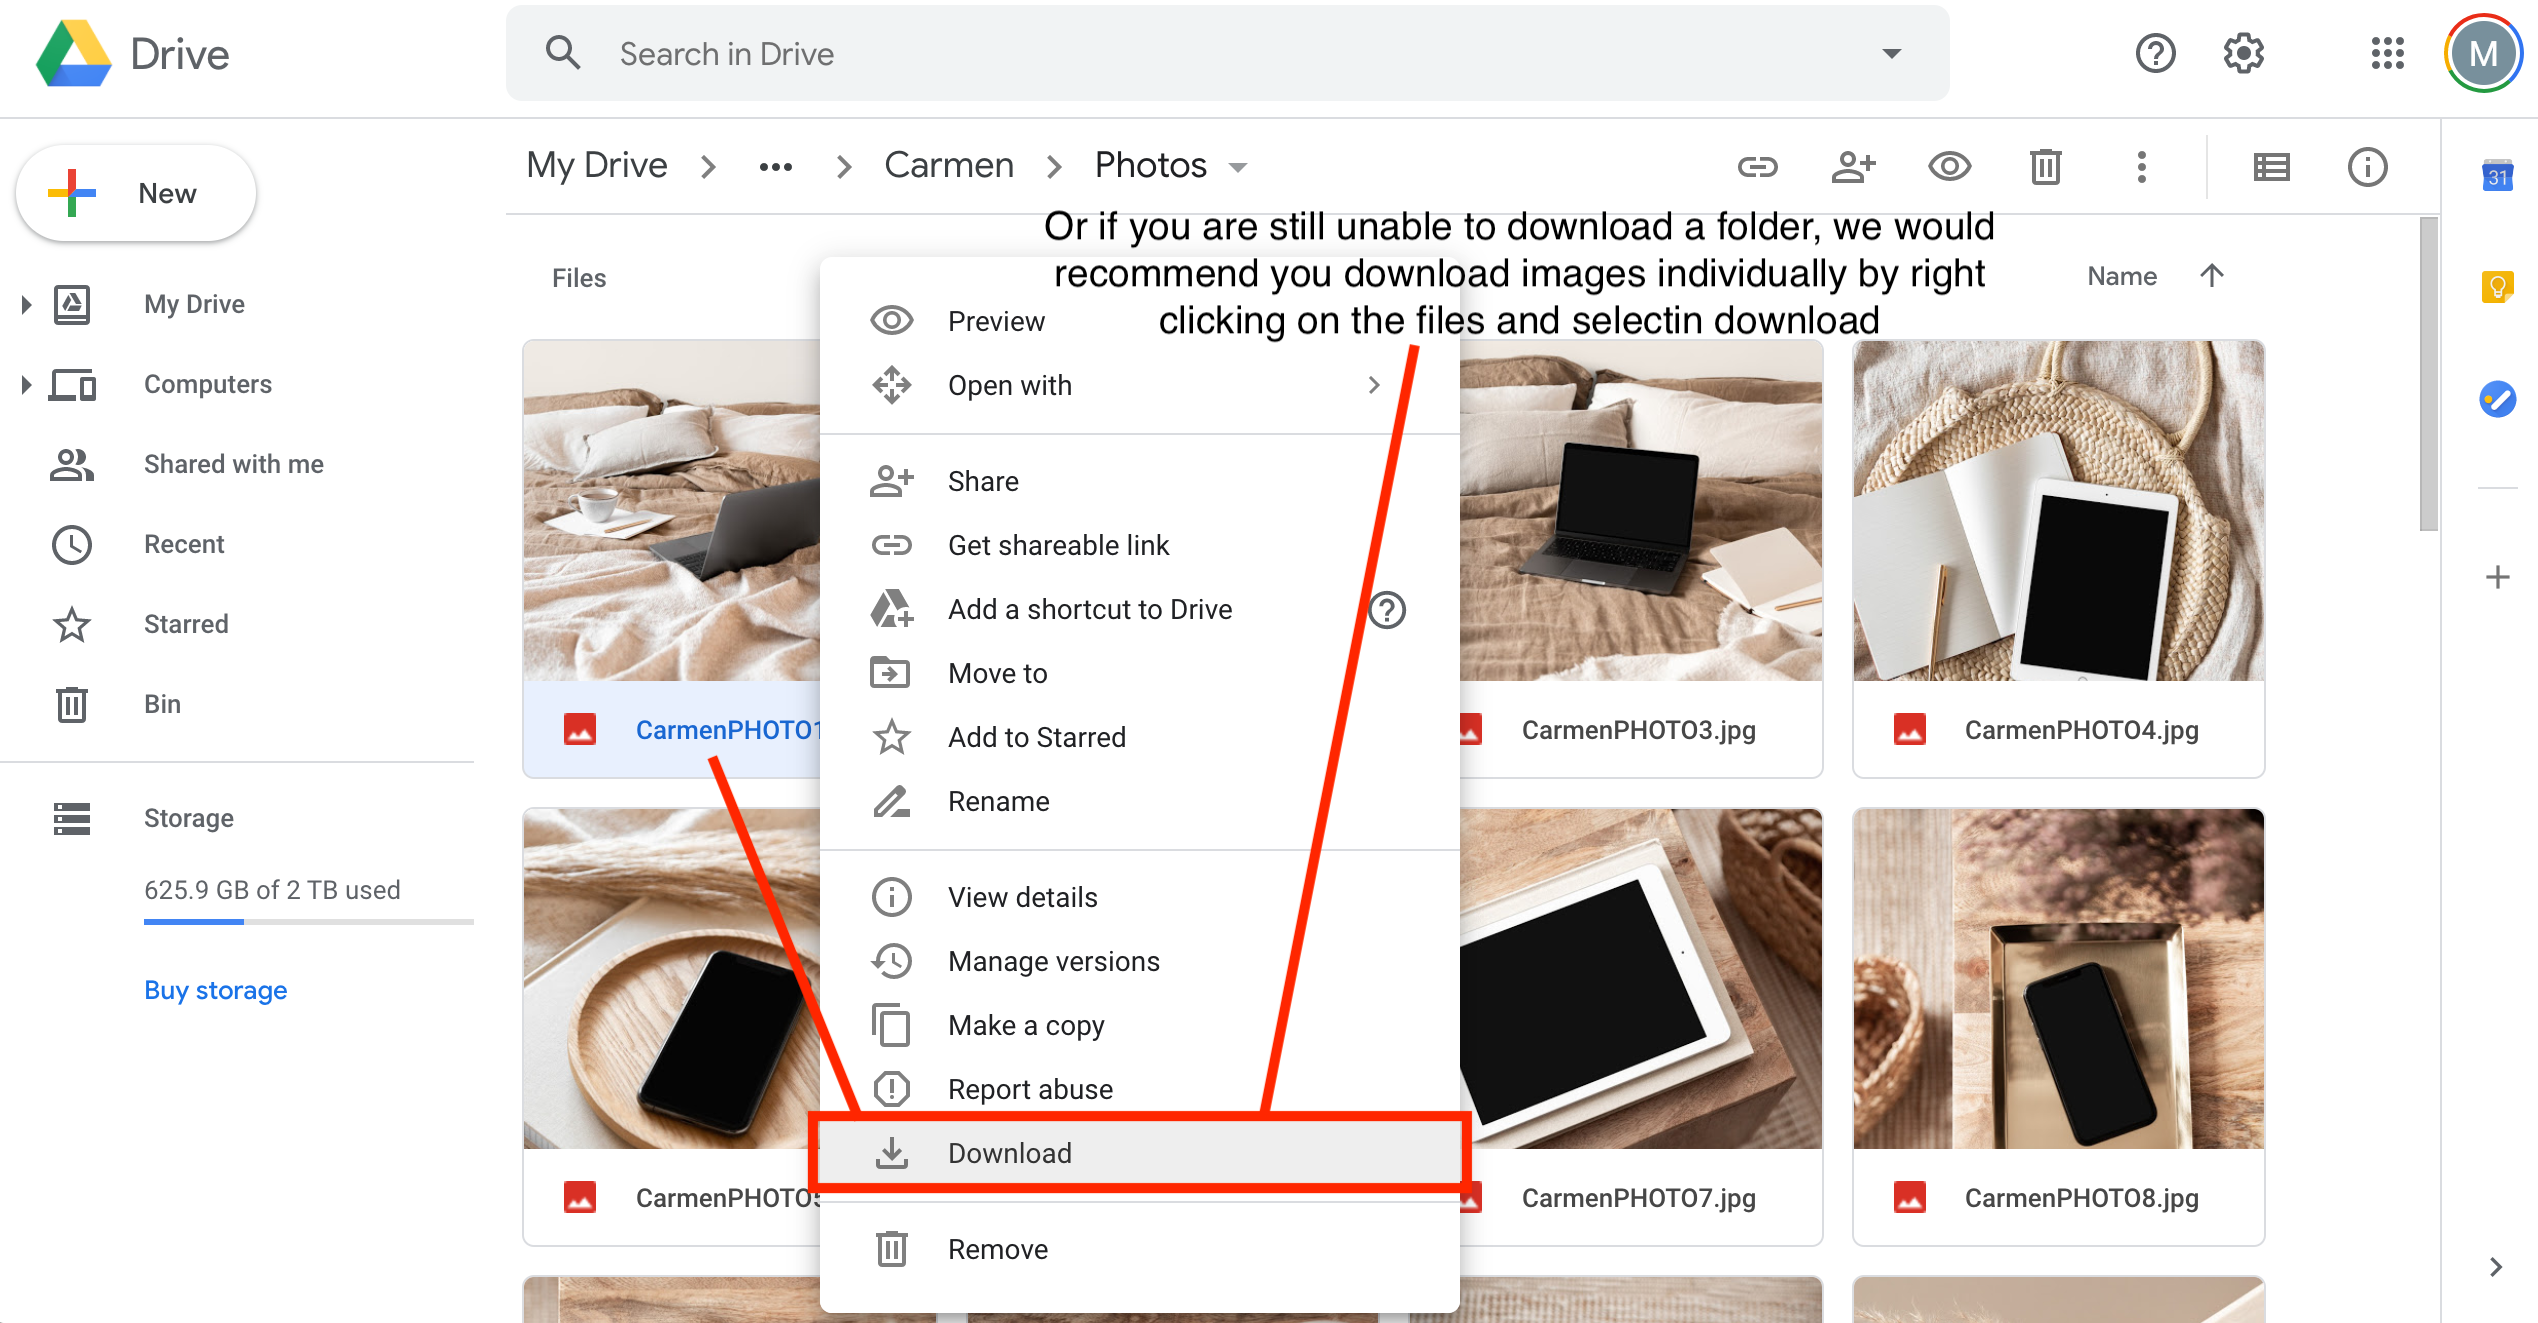Viewport: 2538px width, 1323px height.
Task: Open Google Calendar from side panel
Action: 2497,177
